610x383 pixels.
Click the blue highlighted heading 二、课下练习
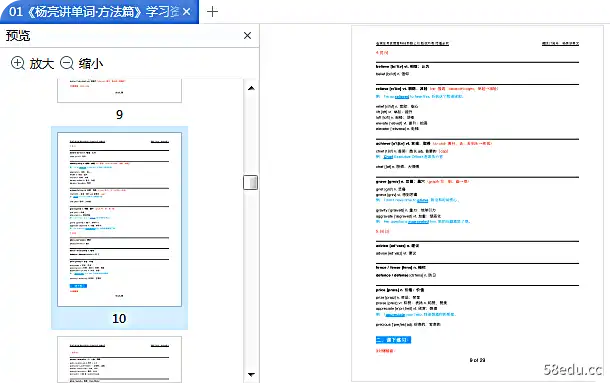(x=393, y=340)
